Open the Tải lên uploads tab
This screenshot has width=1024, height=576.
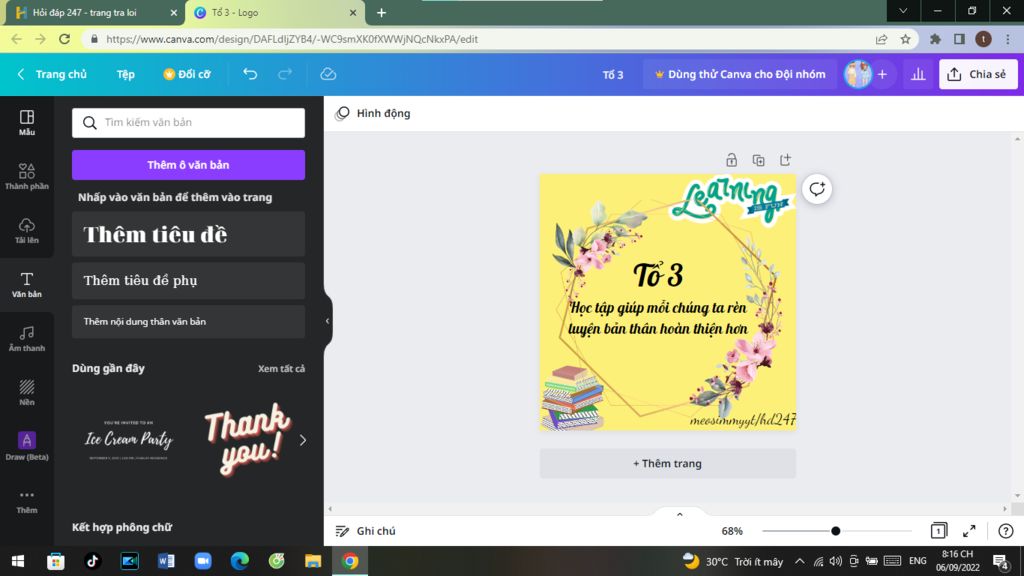(27, 231)
